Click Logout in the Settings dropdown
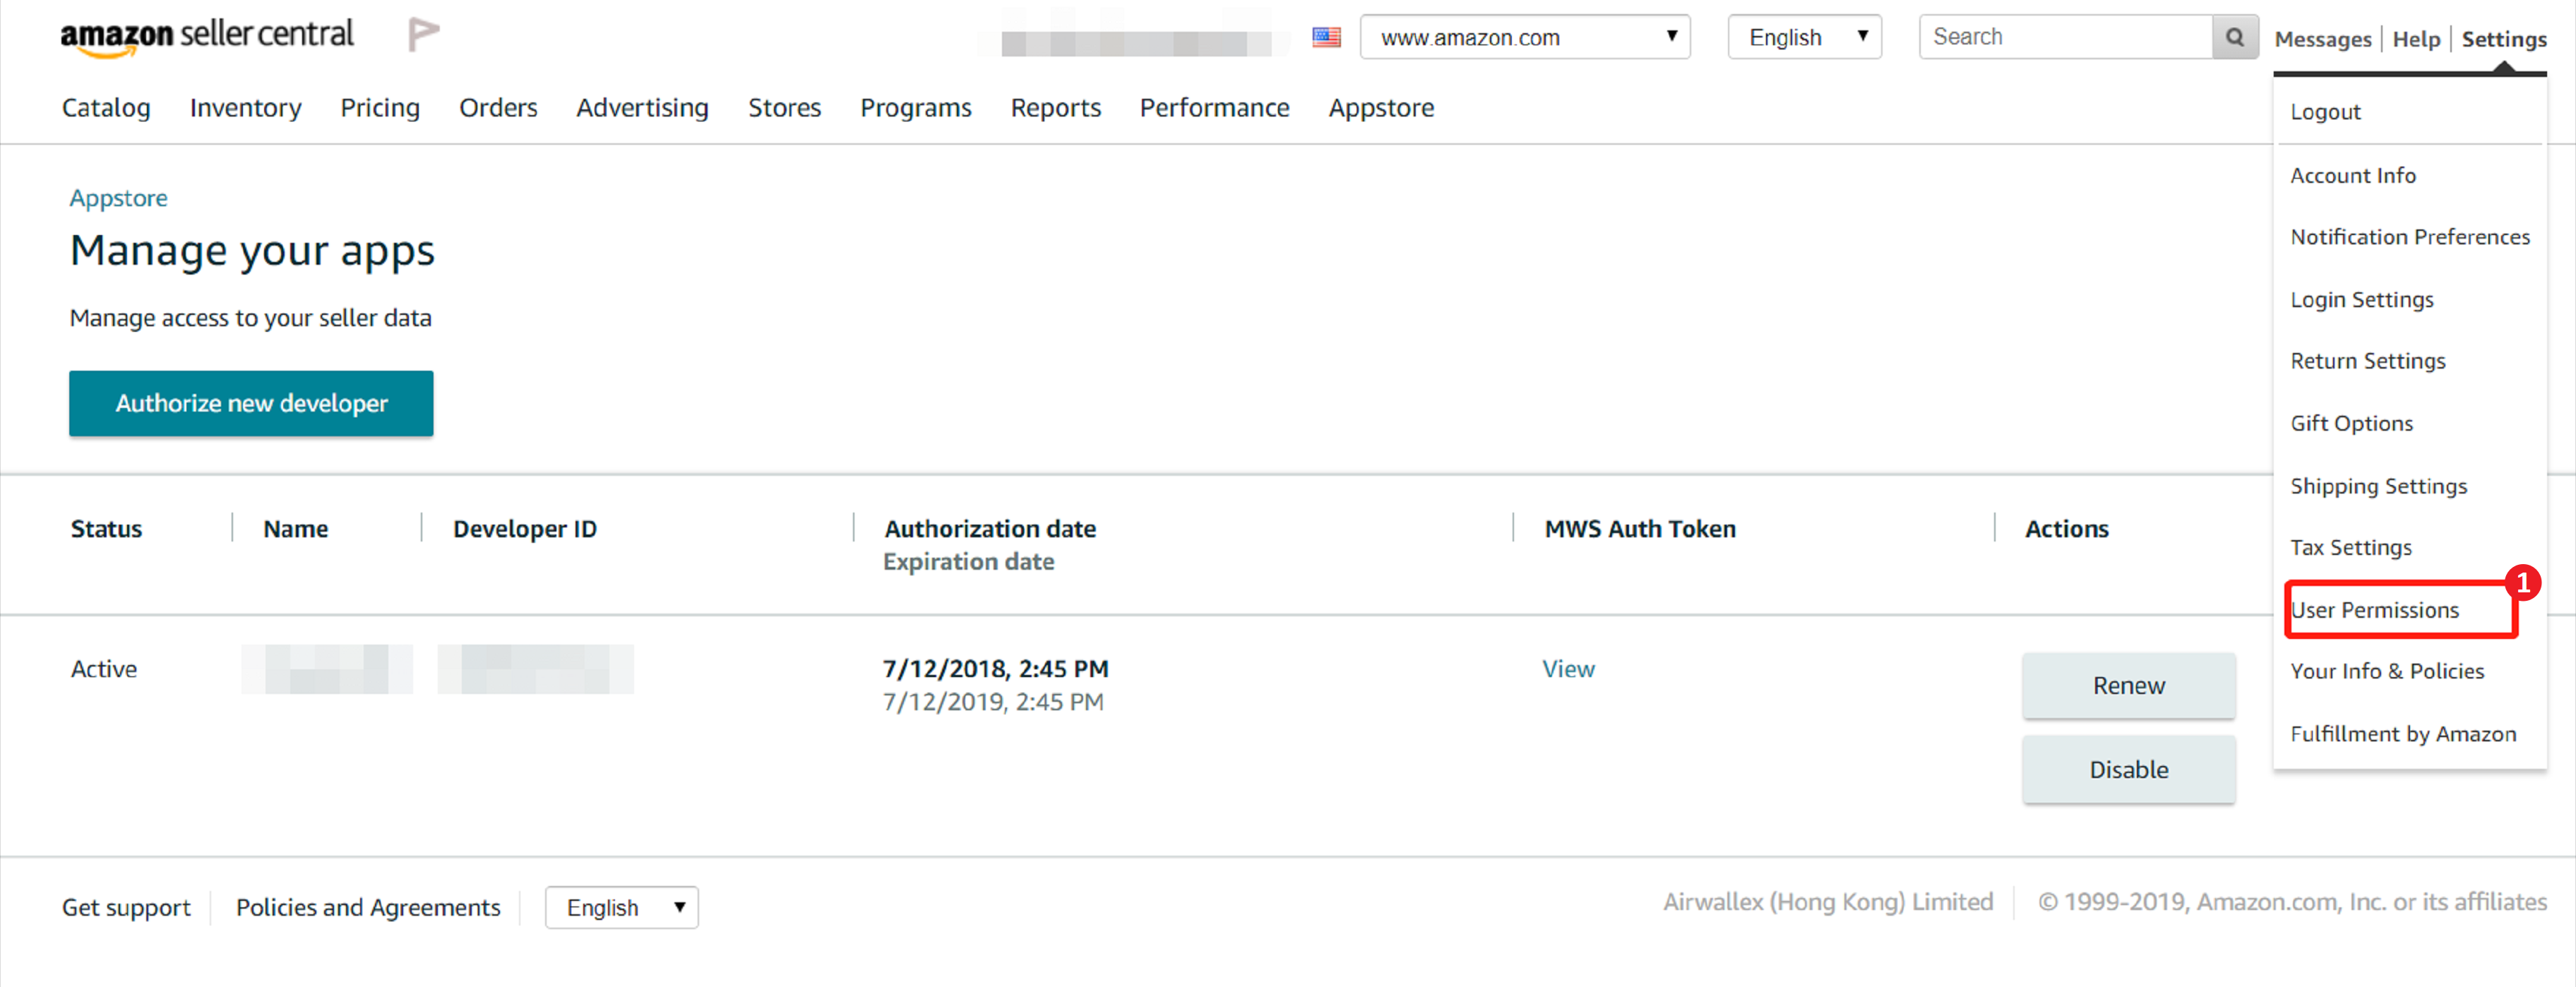 2325,112
